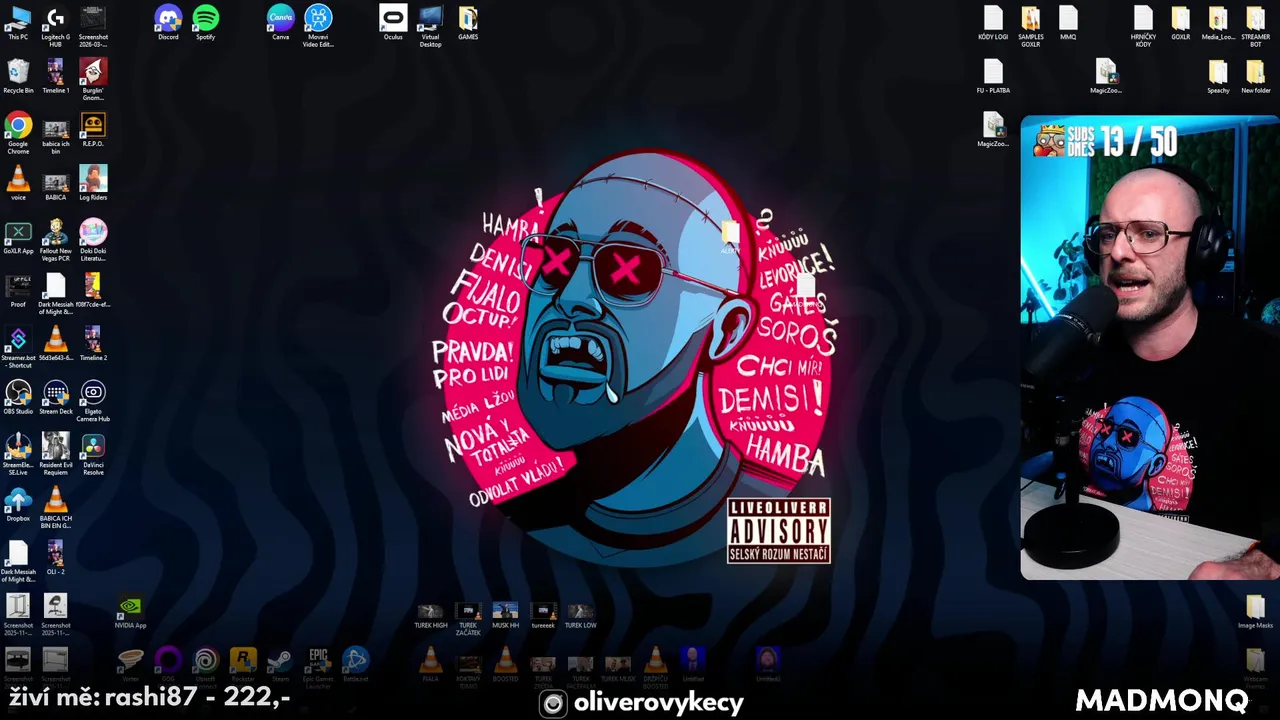Screen dimensions: 1280x720
Task: Select the TUREK ZAČÁTEK video file
Action: click(x=468, y=619)
